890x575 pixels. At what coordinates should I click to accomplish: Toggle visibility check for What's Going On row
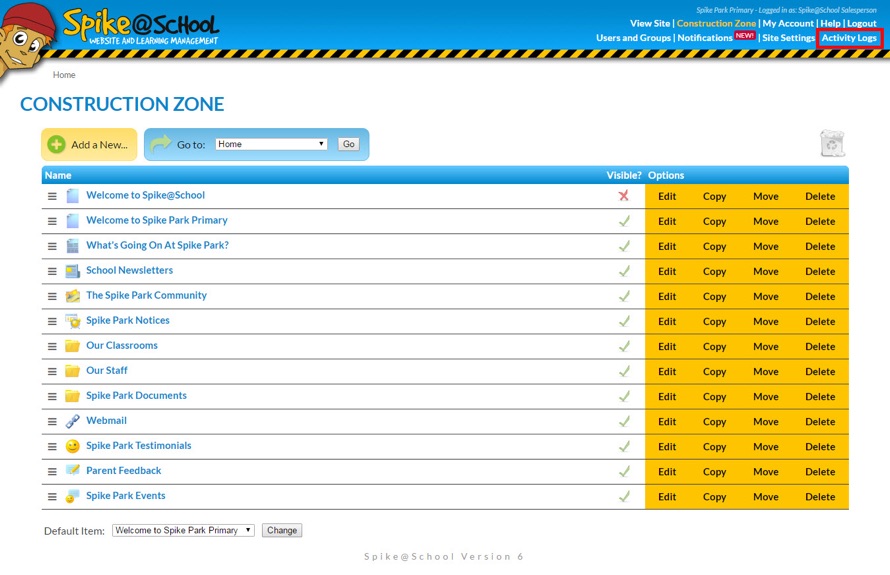coord(624,246)
